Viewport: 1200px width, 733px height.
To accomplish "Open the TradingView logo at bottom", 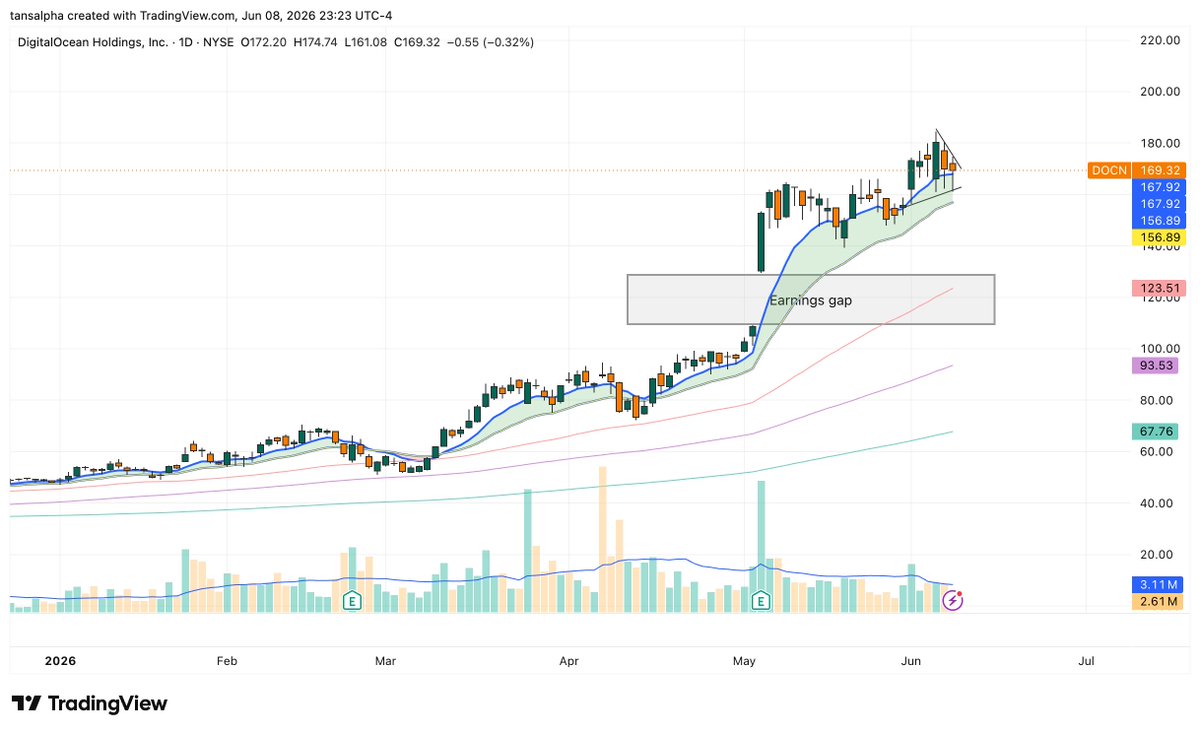I will (89, 703).
